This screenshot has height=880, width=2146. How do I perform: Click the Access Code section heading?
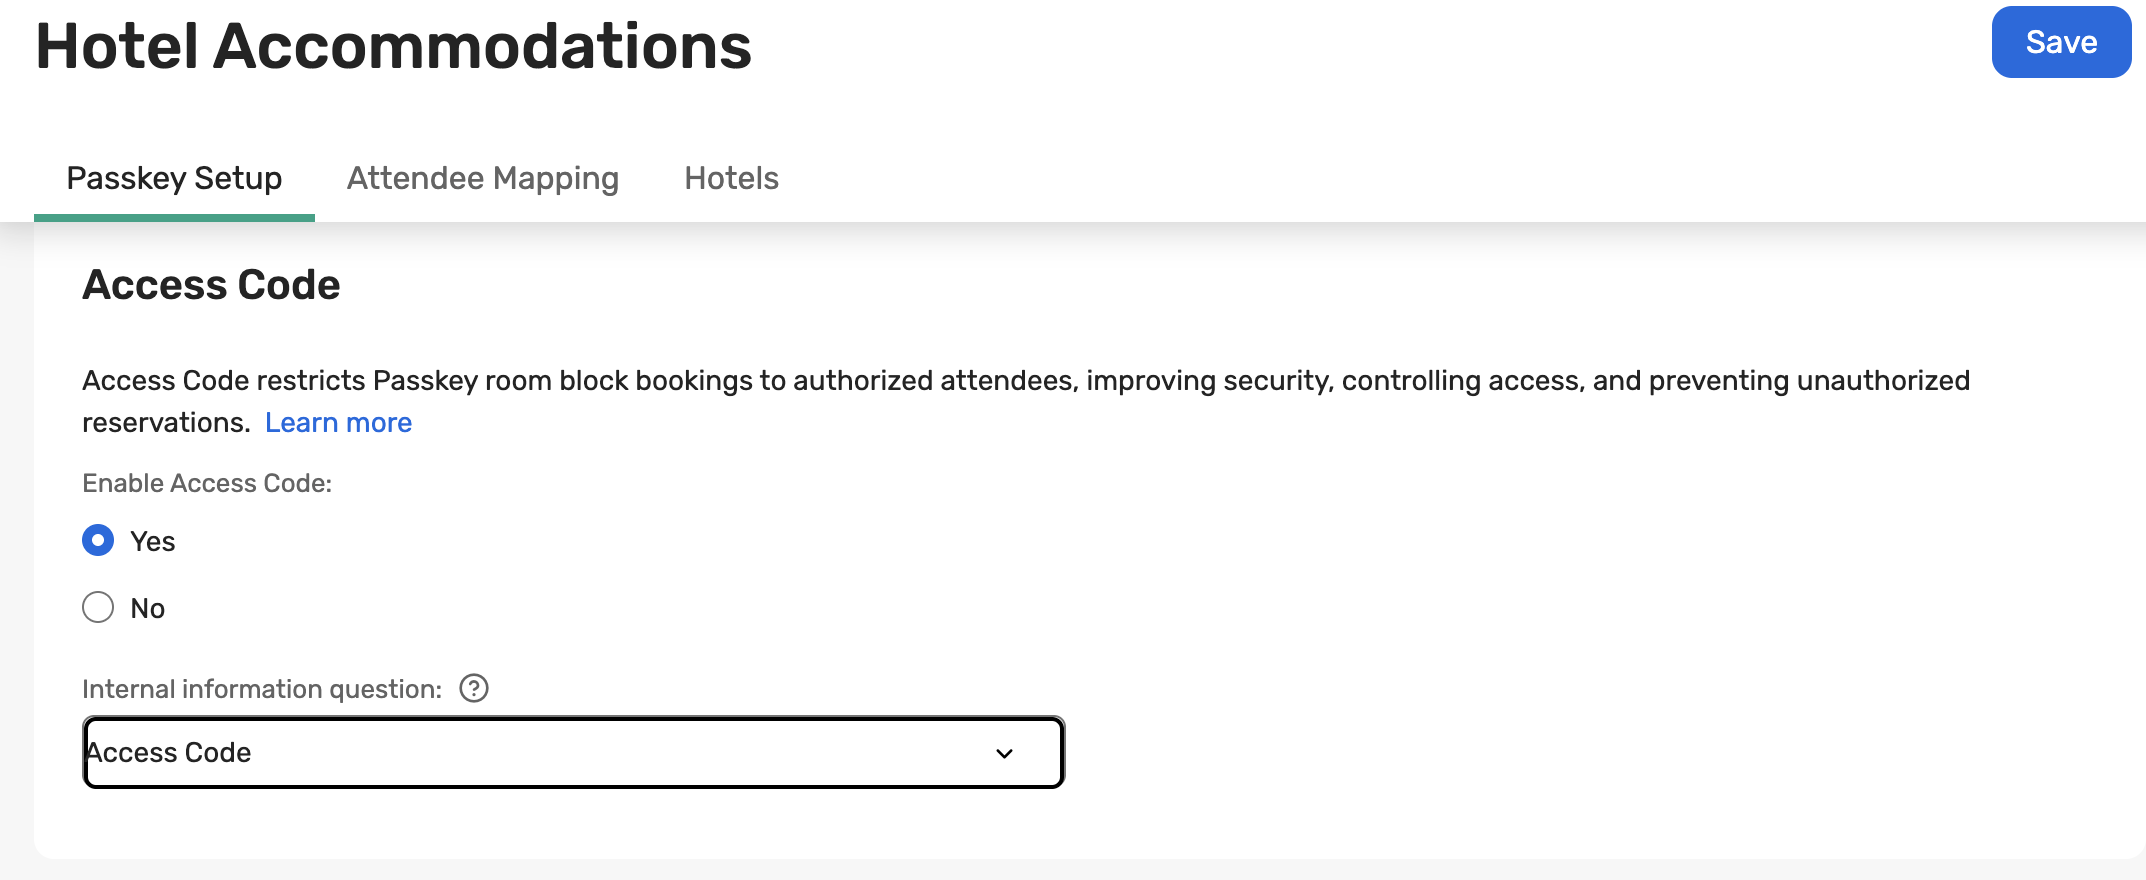tap(211, 285)
